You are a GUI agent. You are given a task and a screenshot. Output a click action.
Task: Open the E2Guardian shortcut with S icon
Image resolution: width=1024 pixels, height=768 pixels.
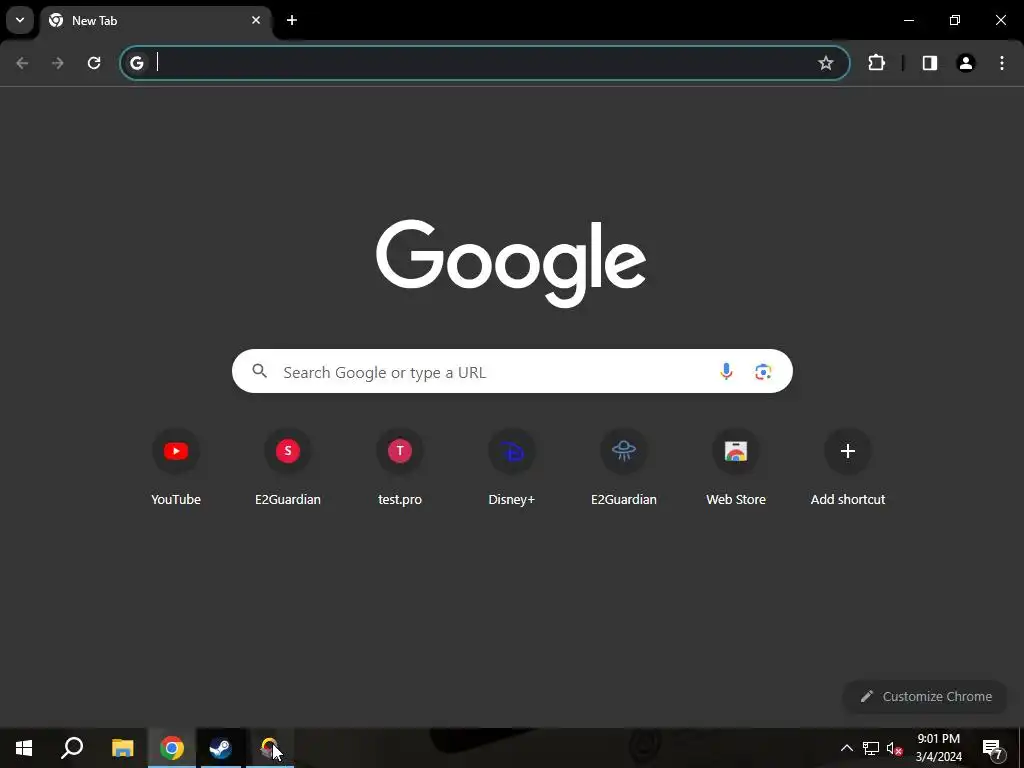tap(288, 466)
